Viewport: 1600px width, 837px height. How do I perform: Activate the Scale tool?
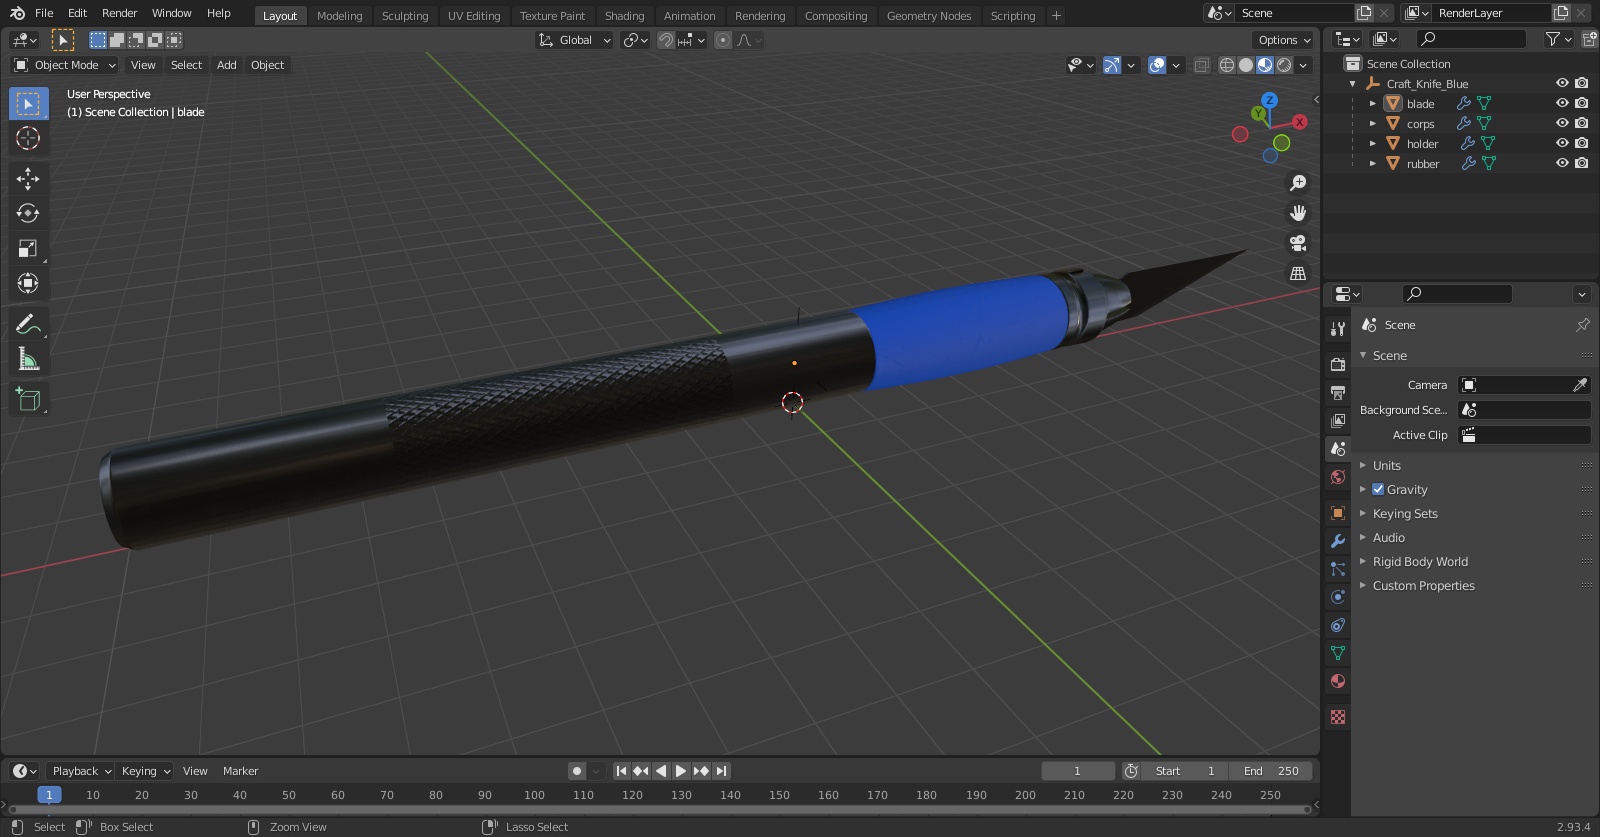[28, 248]
